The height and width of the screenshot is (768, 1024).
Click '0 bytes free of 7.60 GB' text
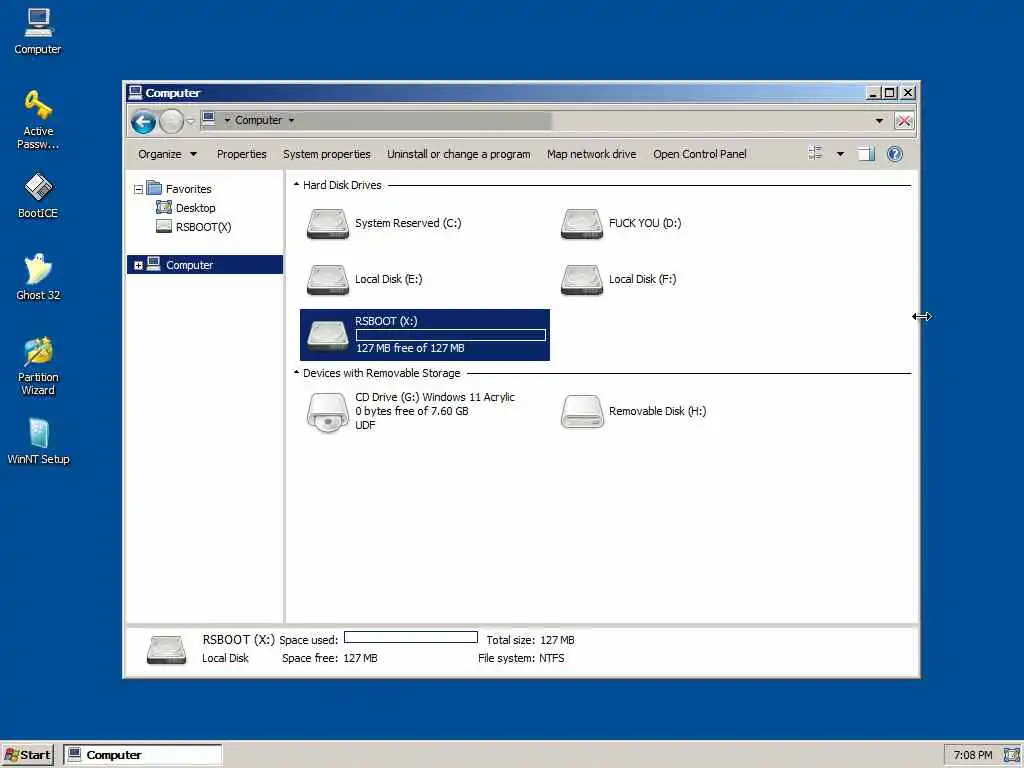[411, 411]
